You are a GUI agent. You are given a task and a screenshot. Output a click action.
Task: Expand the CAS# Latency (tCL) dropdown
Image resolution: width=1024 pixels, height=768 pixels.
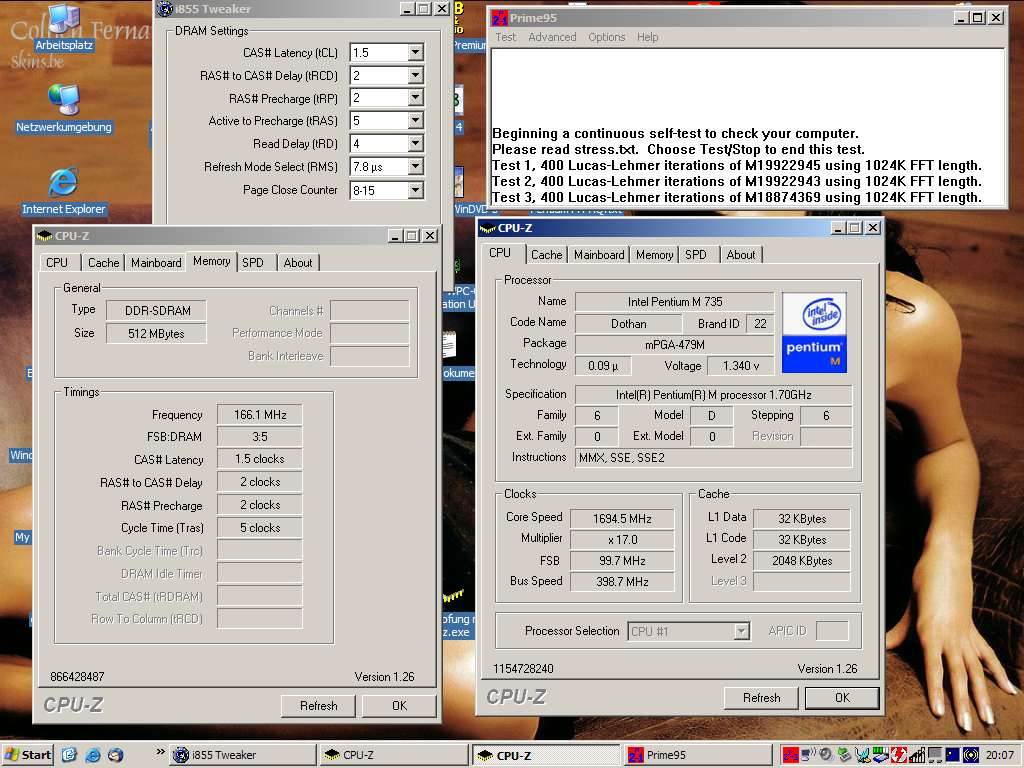[415, 52]
